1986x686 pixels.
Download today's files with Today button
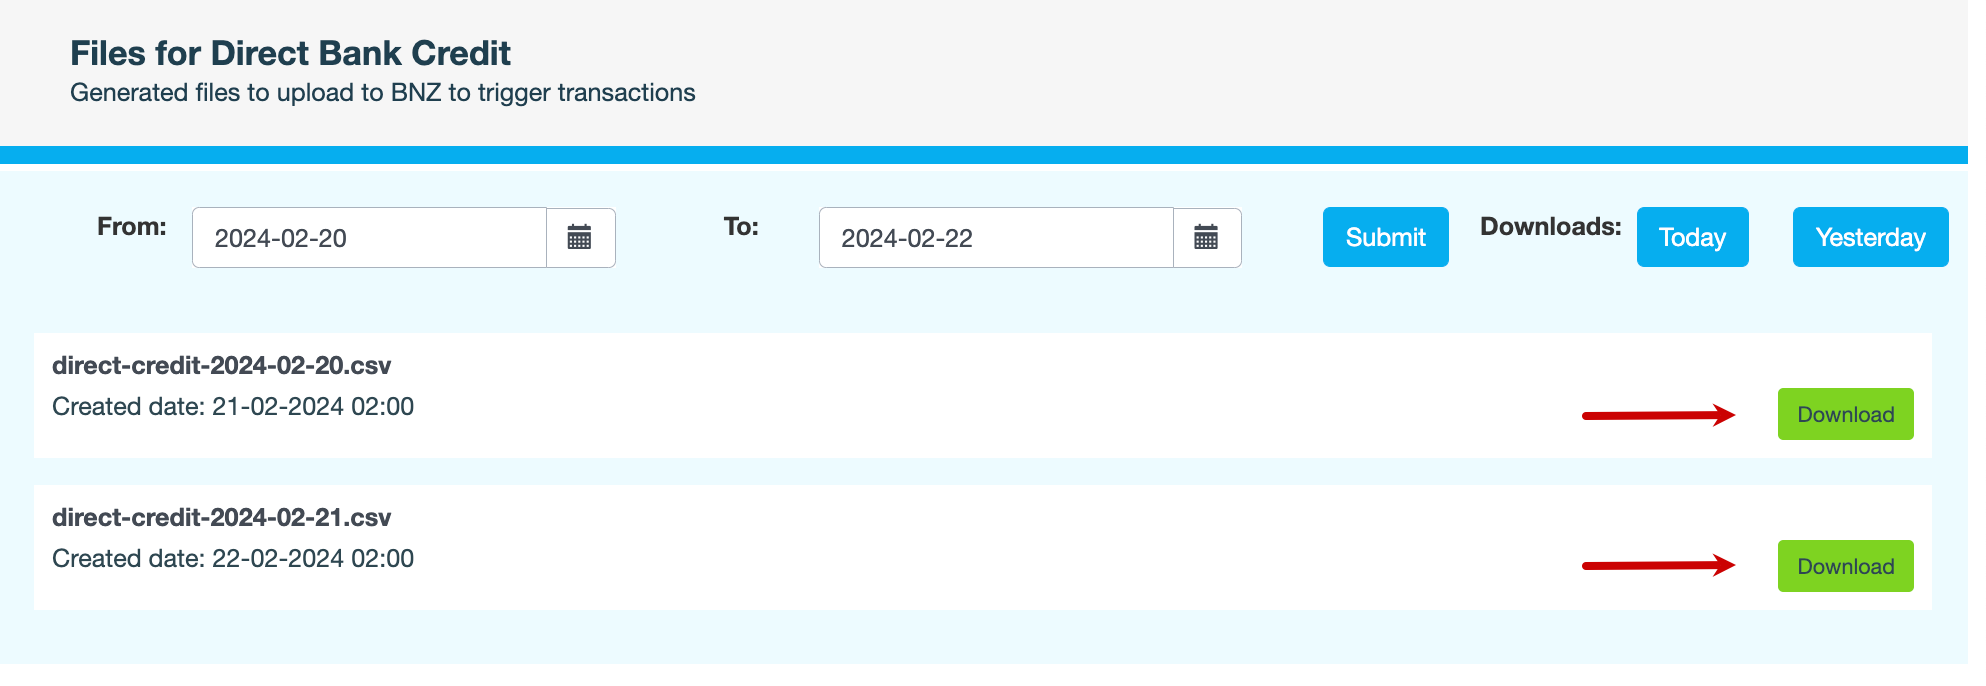1692,237
